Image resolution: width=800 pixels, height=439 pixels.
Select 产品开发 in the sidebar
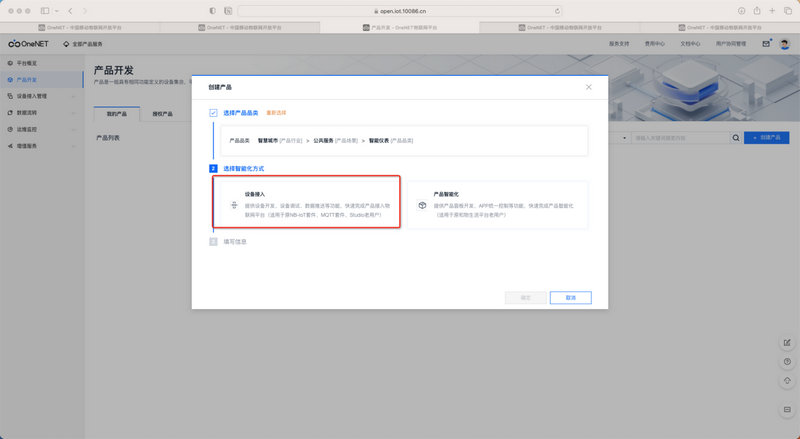point(41,80)
